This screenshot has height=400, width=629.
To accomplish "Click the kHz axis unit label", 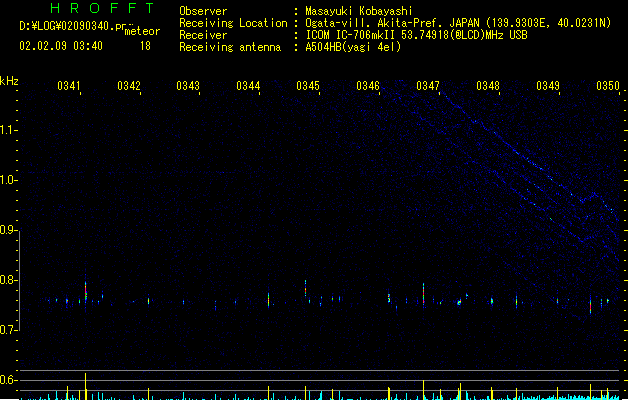I will [9, 81].
